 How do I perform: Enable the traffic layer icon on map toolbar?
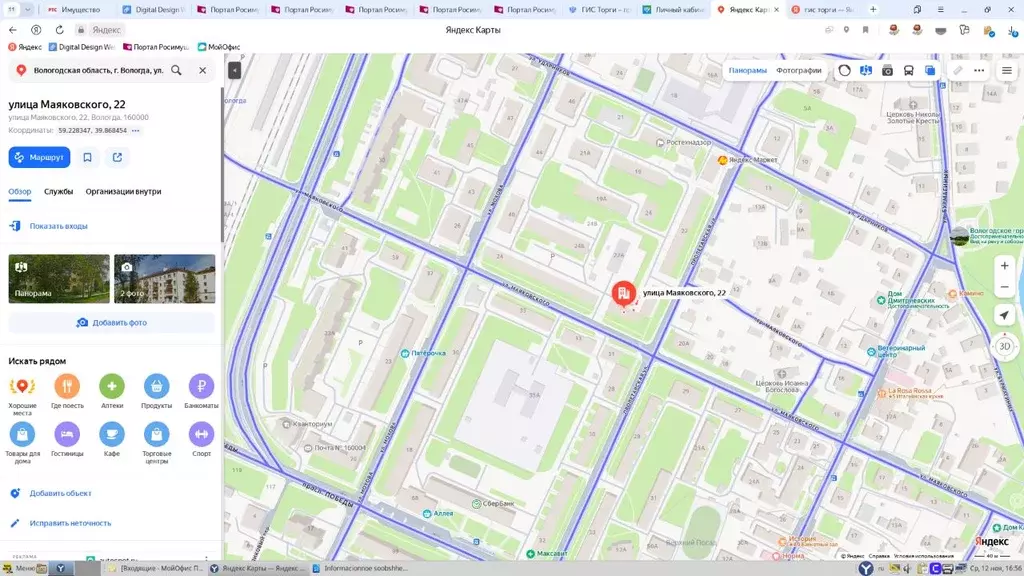[845, 71]
